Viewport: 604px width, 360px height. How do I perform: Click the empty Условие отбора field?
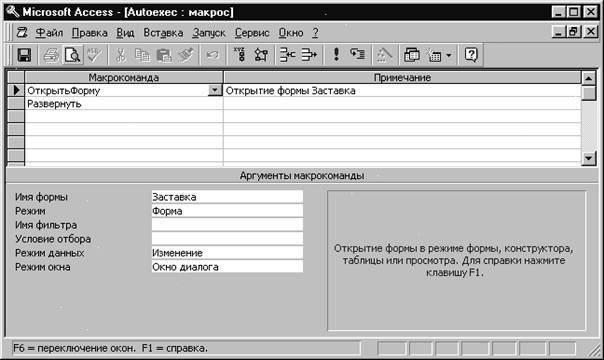click(x=227, y=239)
